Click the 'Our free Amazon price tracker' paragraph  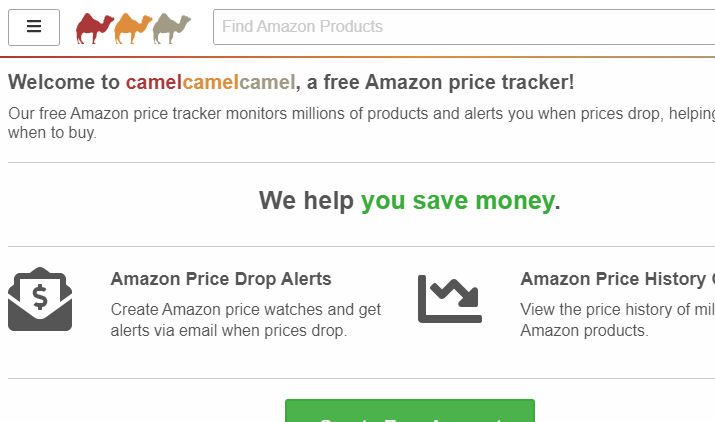(x=361, y=123)
